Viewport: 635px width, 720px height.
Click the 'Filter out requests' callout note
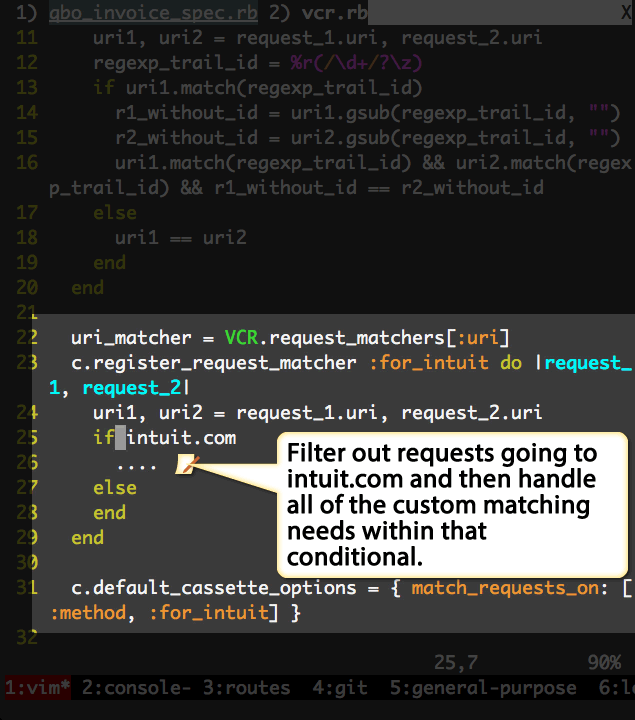tap(452, 505)
